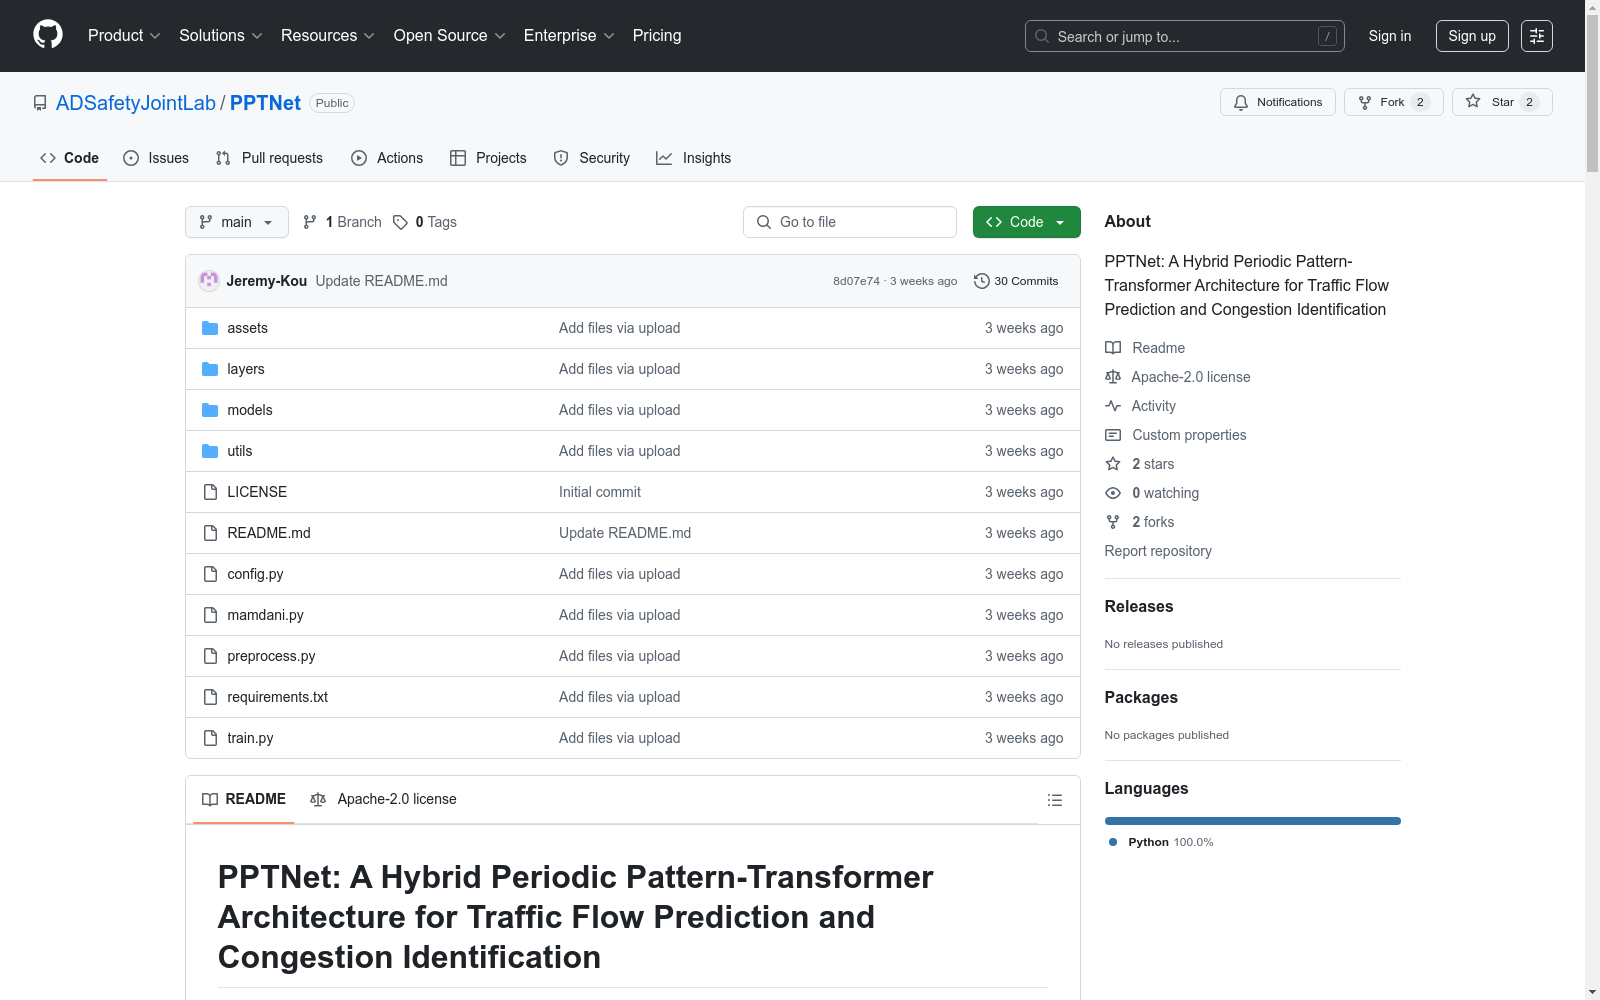
Task: Click the accessibility settings icon in header
Action: pyautogui.click(x=1536, y=36)
